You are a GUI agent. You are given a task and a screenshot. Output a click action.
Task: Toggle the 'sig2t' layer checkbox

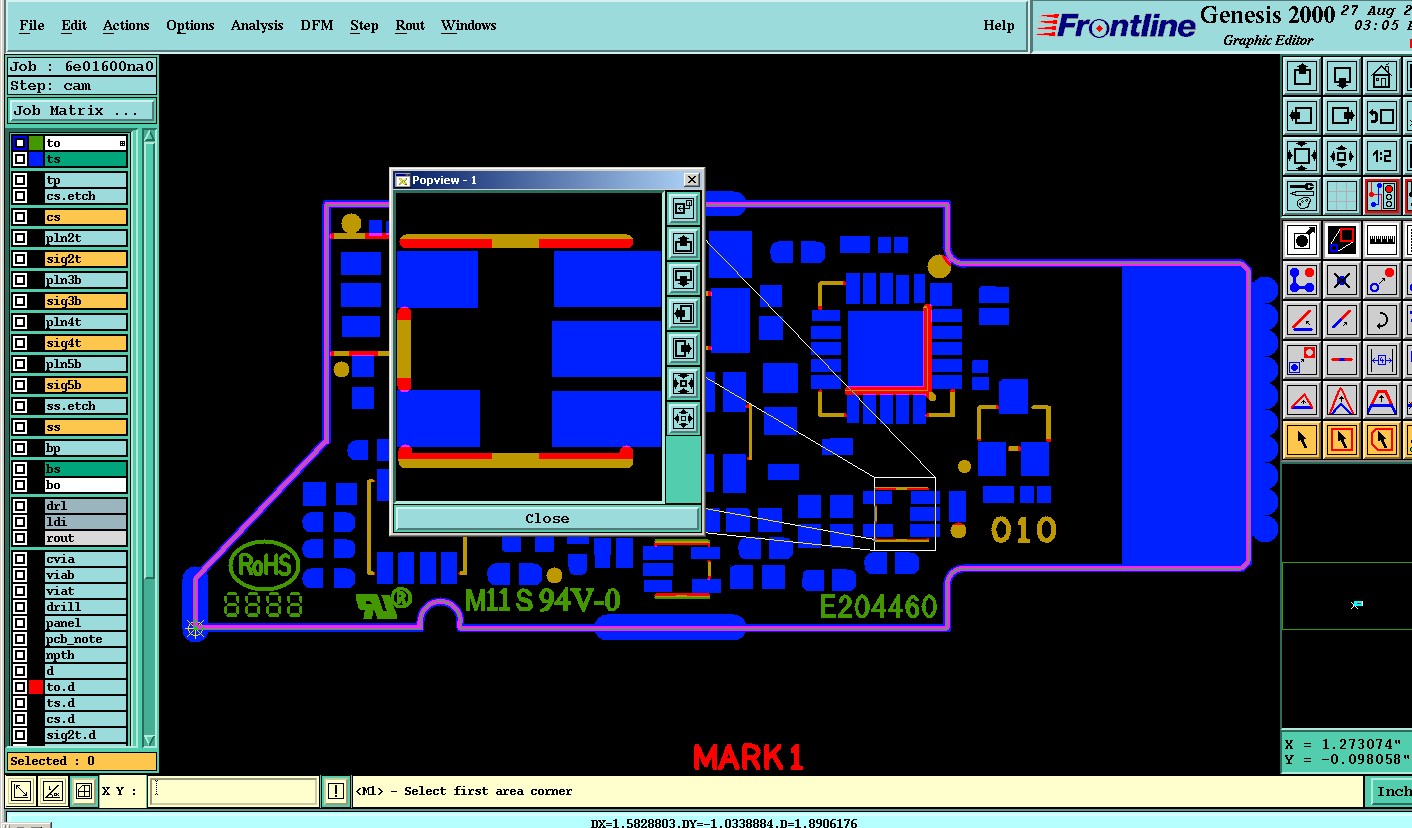click(20, 259)
